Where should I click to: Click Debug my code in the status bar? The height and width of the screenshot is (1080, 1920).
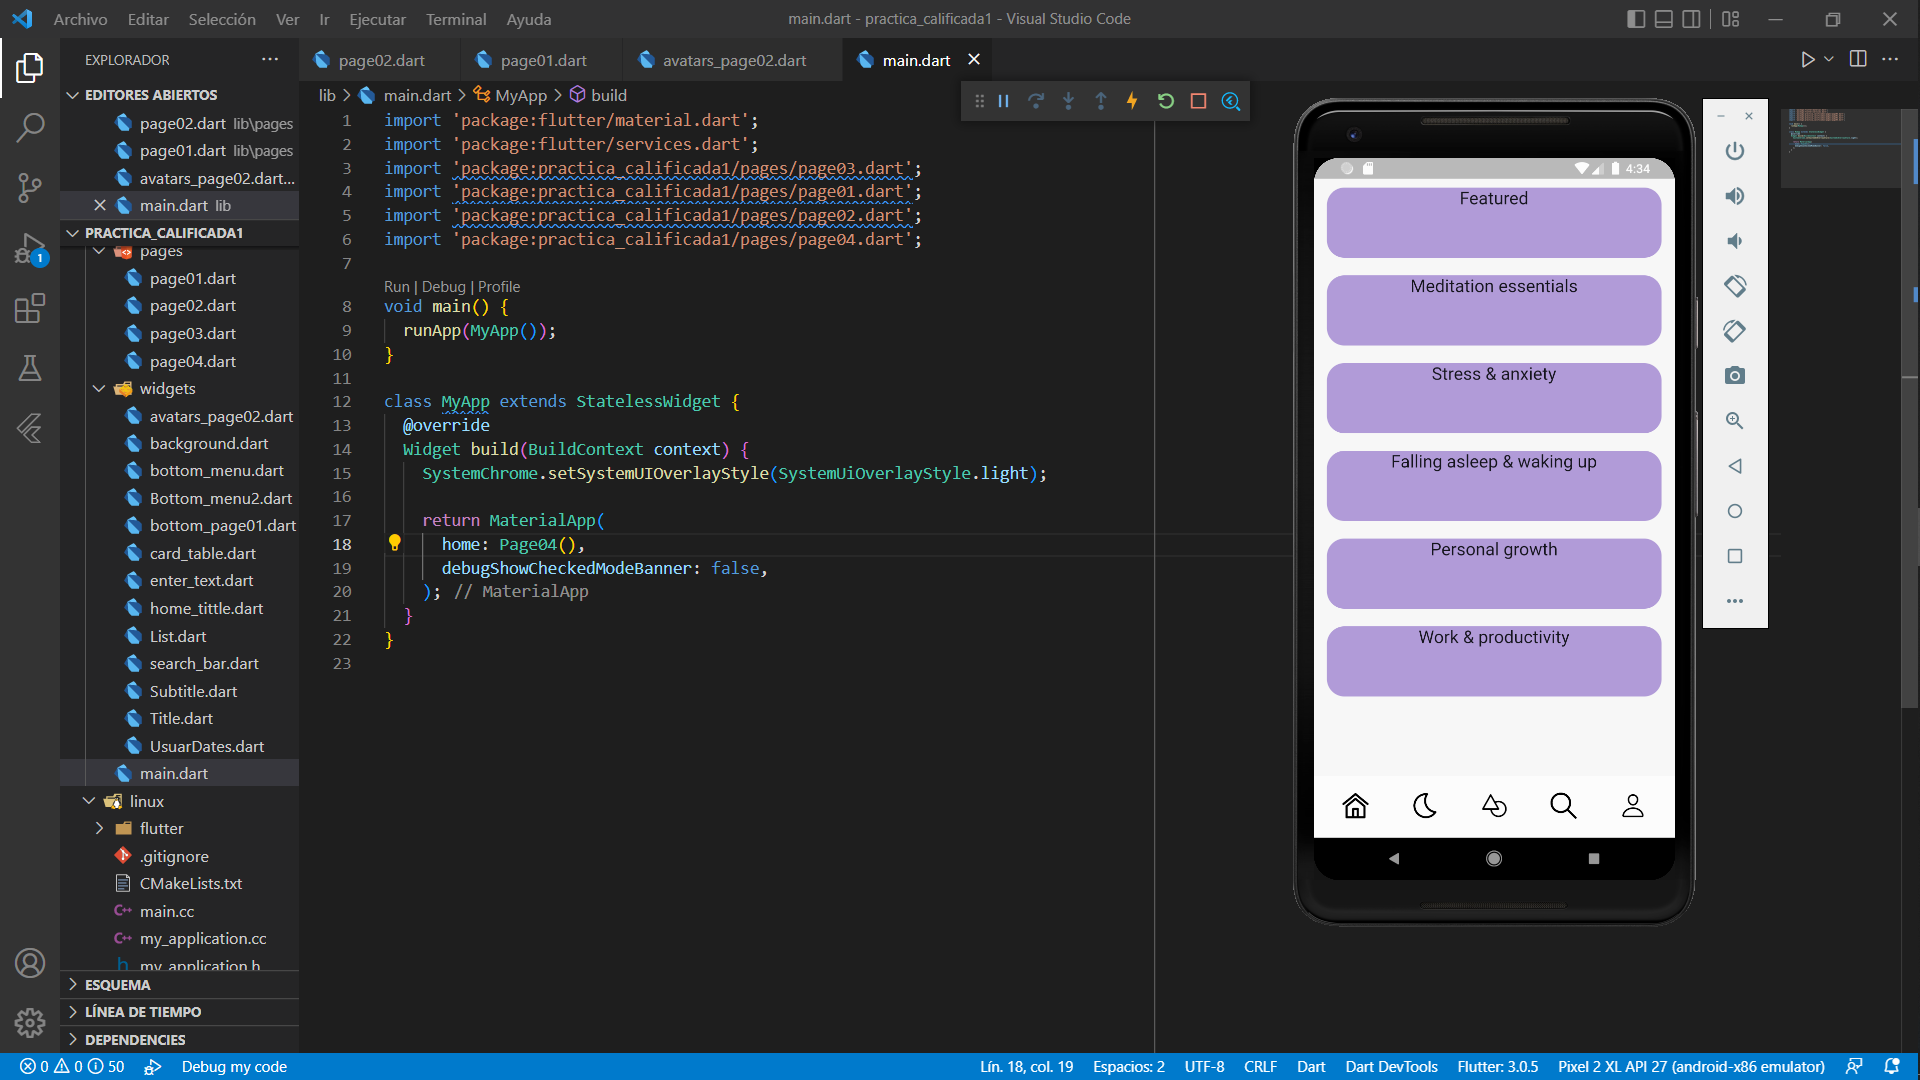tap(234, 1066)
